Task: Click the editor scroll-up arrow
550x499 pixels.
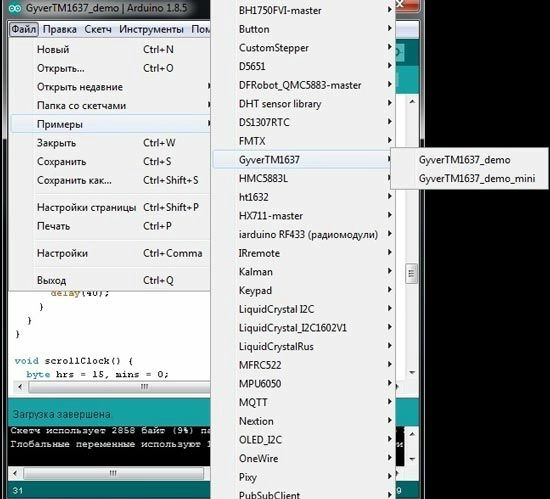Action: 412,102
